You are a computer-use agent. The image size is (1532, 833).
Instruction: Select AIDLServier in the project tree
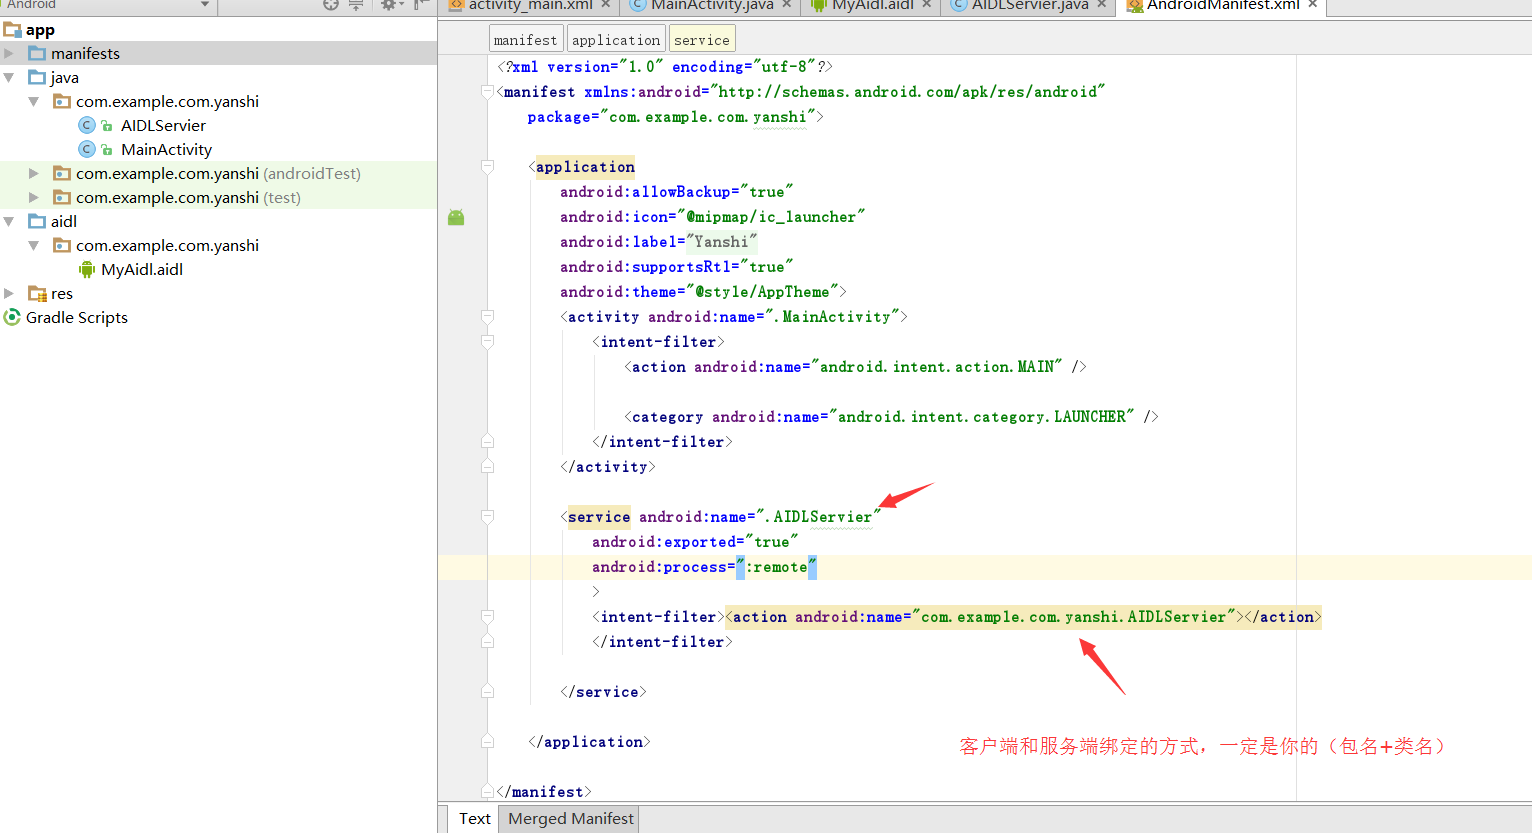[163, 125]
